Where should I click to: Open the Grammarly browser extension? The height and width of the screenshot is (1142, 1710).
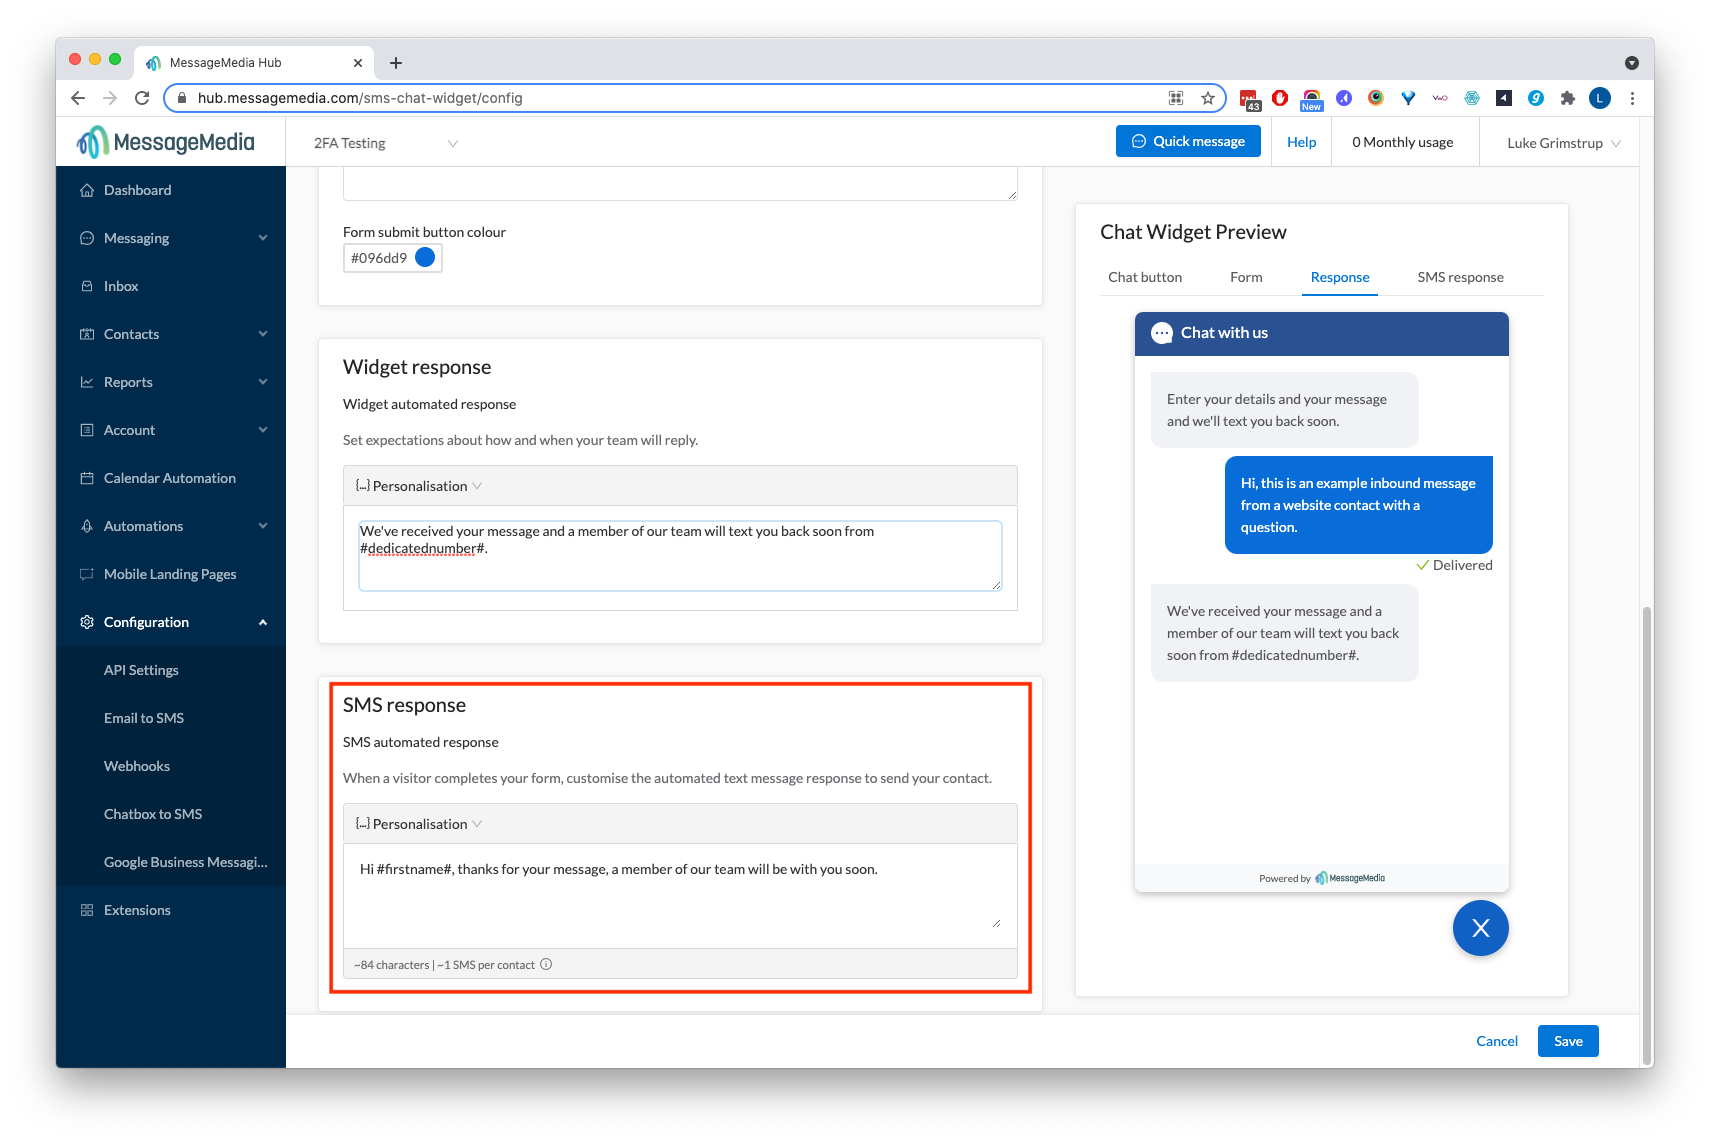pos(1536,97)
